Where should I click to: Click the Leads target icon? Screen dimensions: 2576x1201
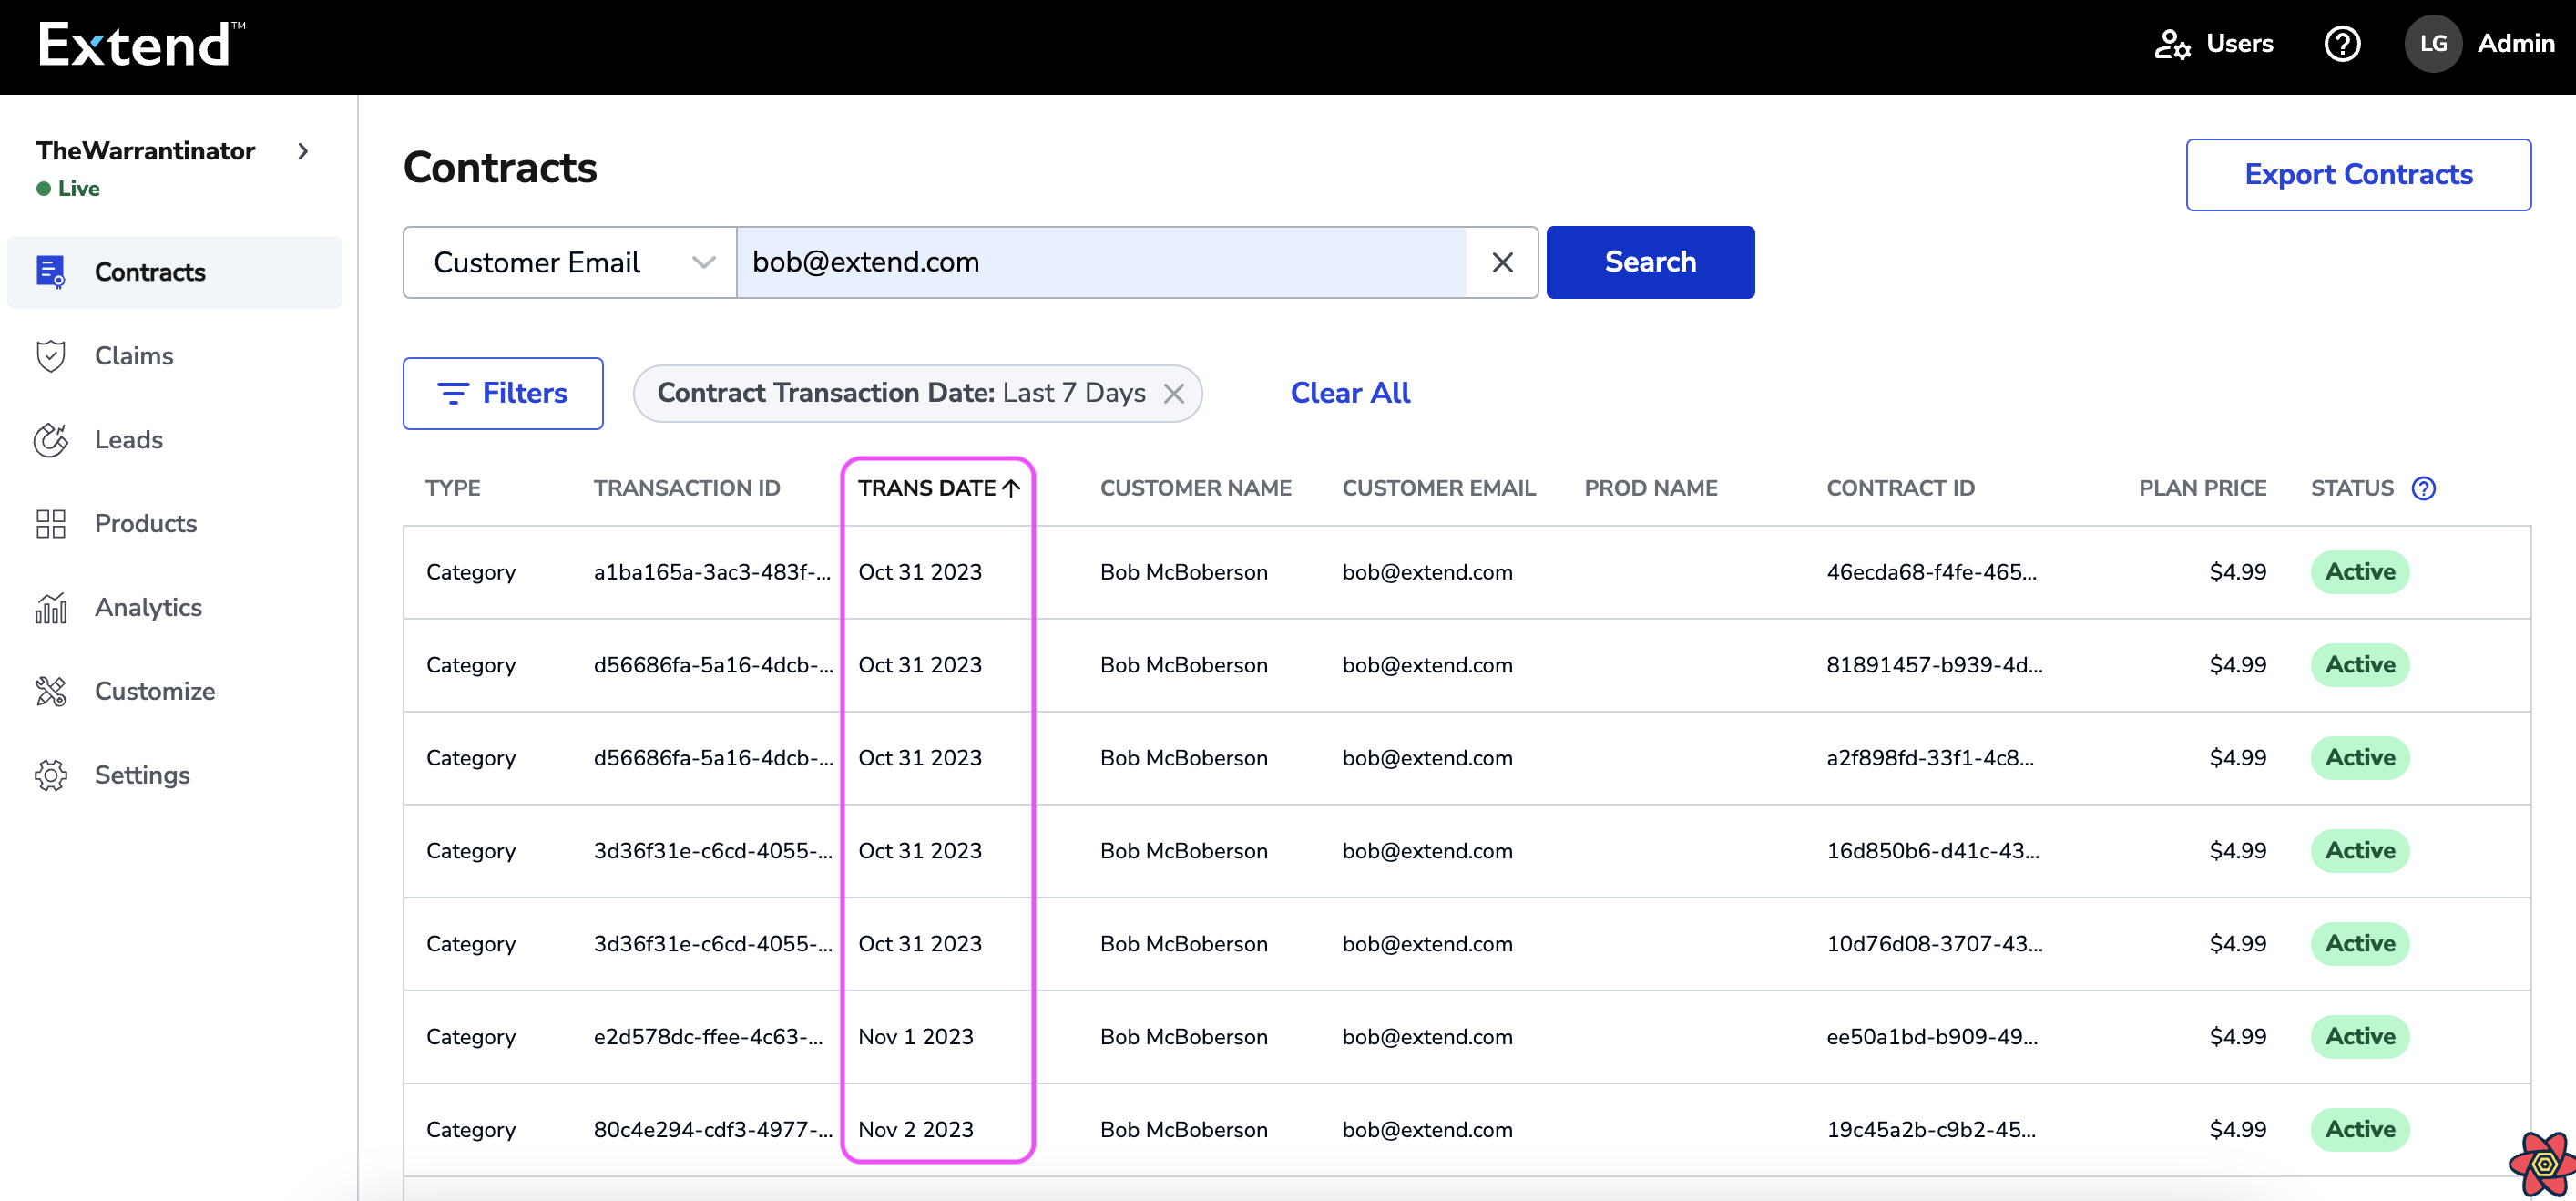tap(50, 440)
